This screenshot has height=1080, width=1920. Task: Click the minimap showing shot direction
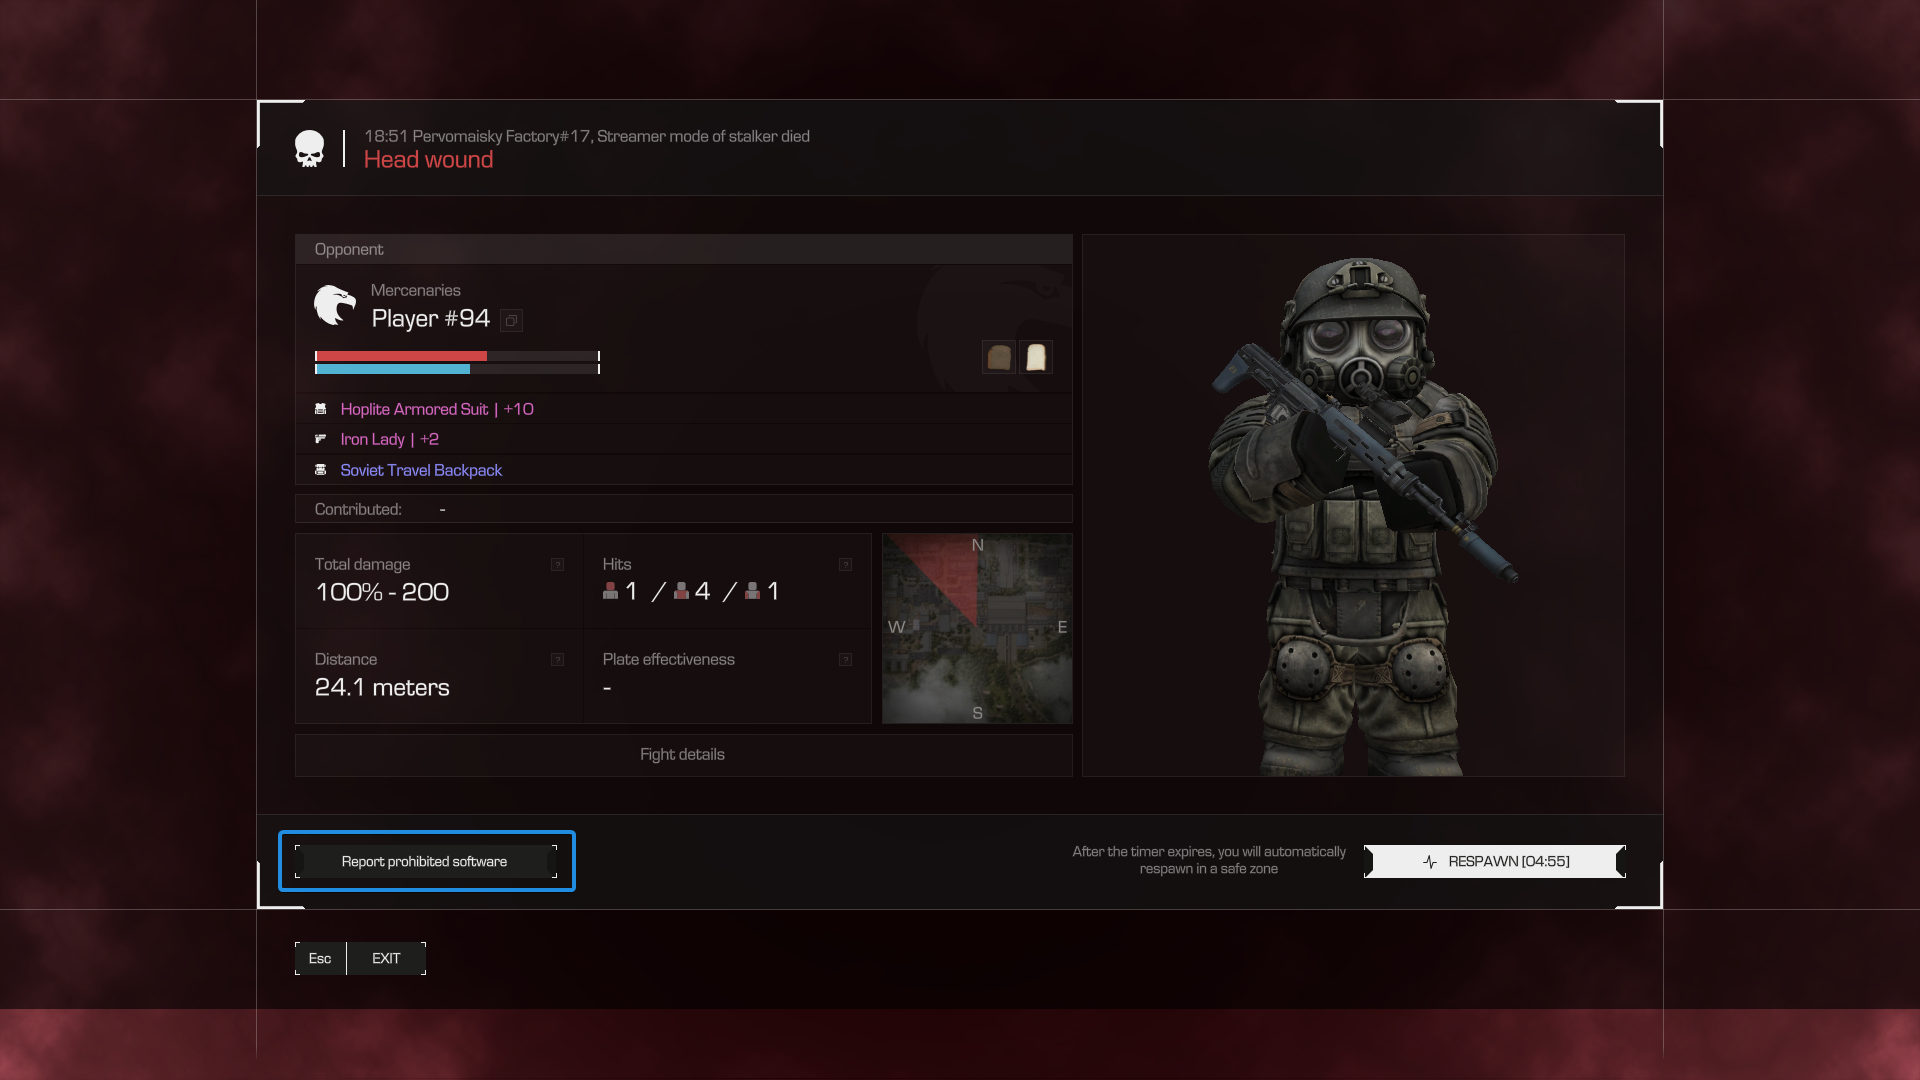tap(977, 628)
